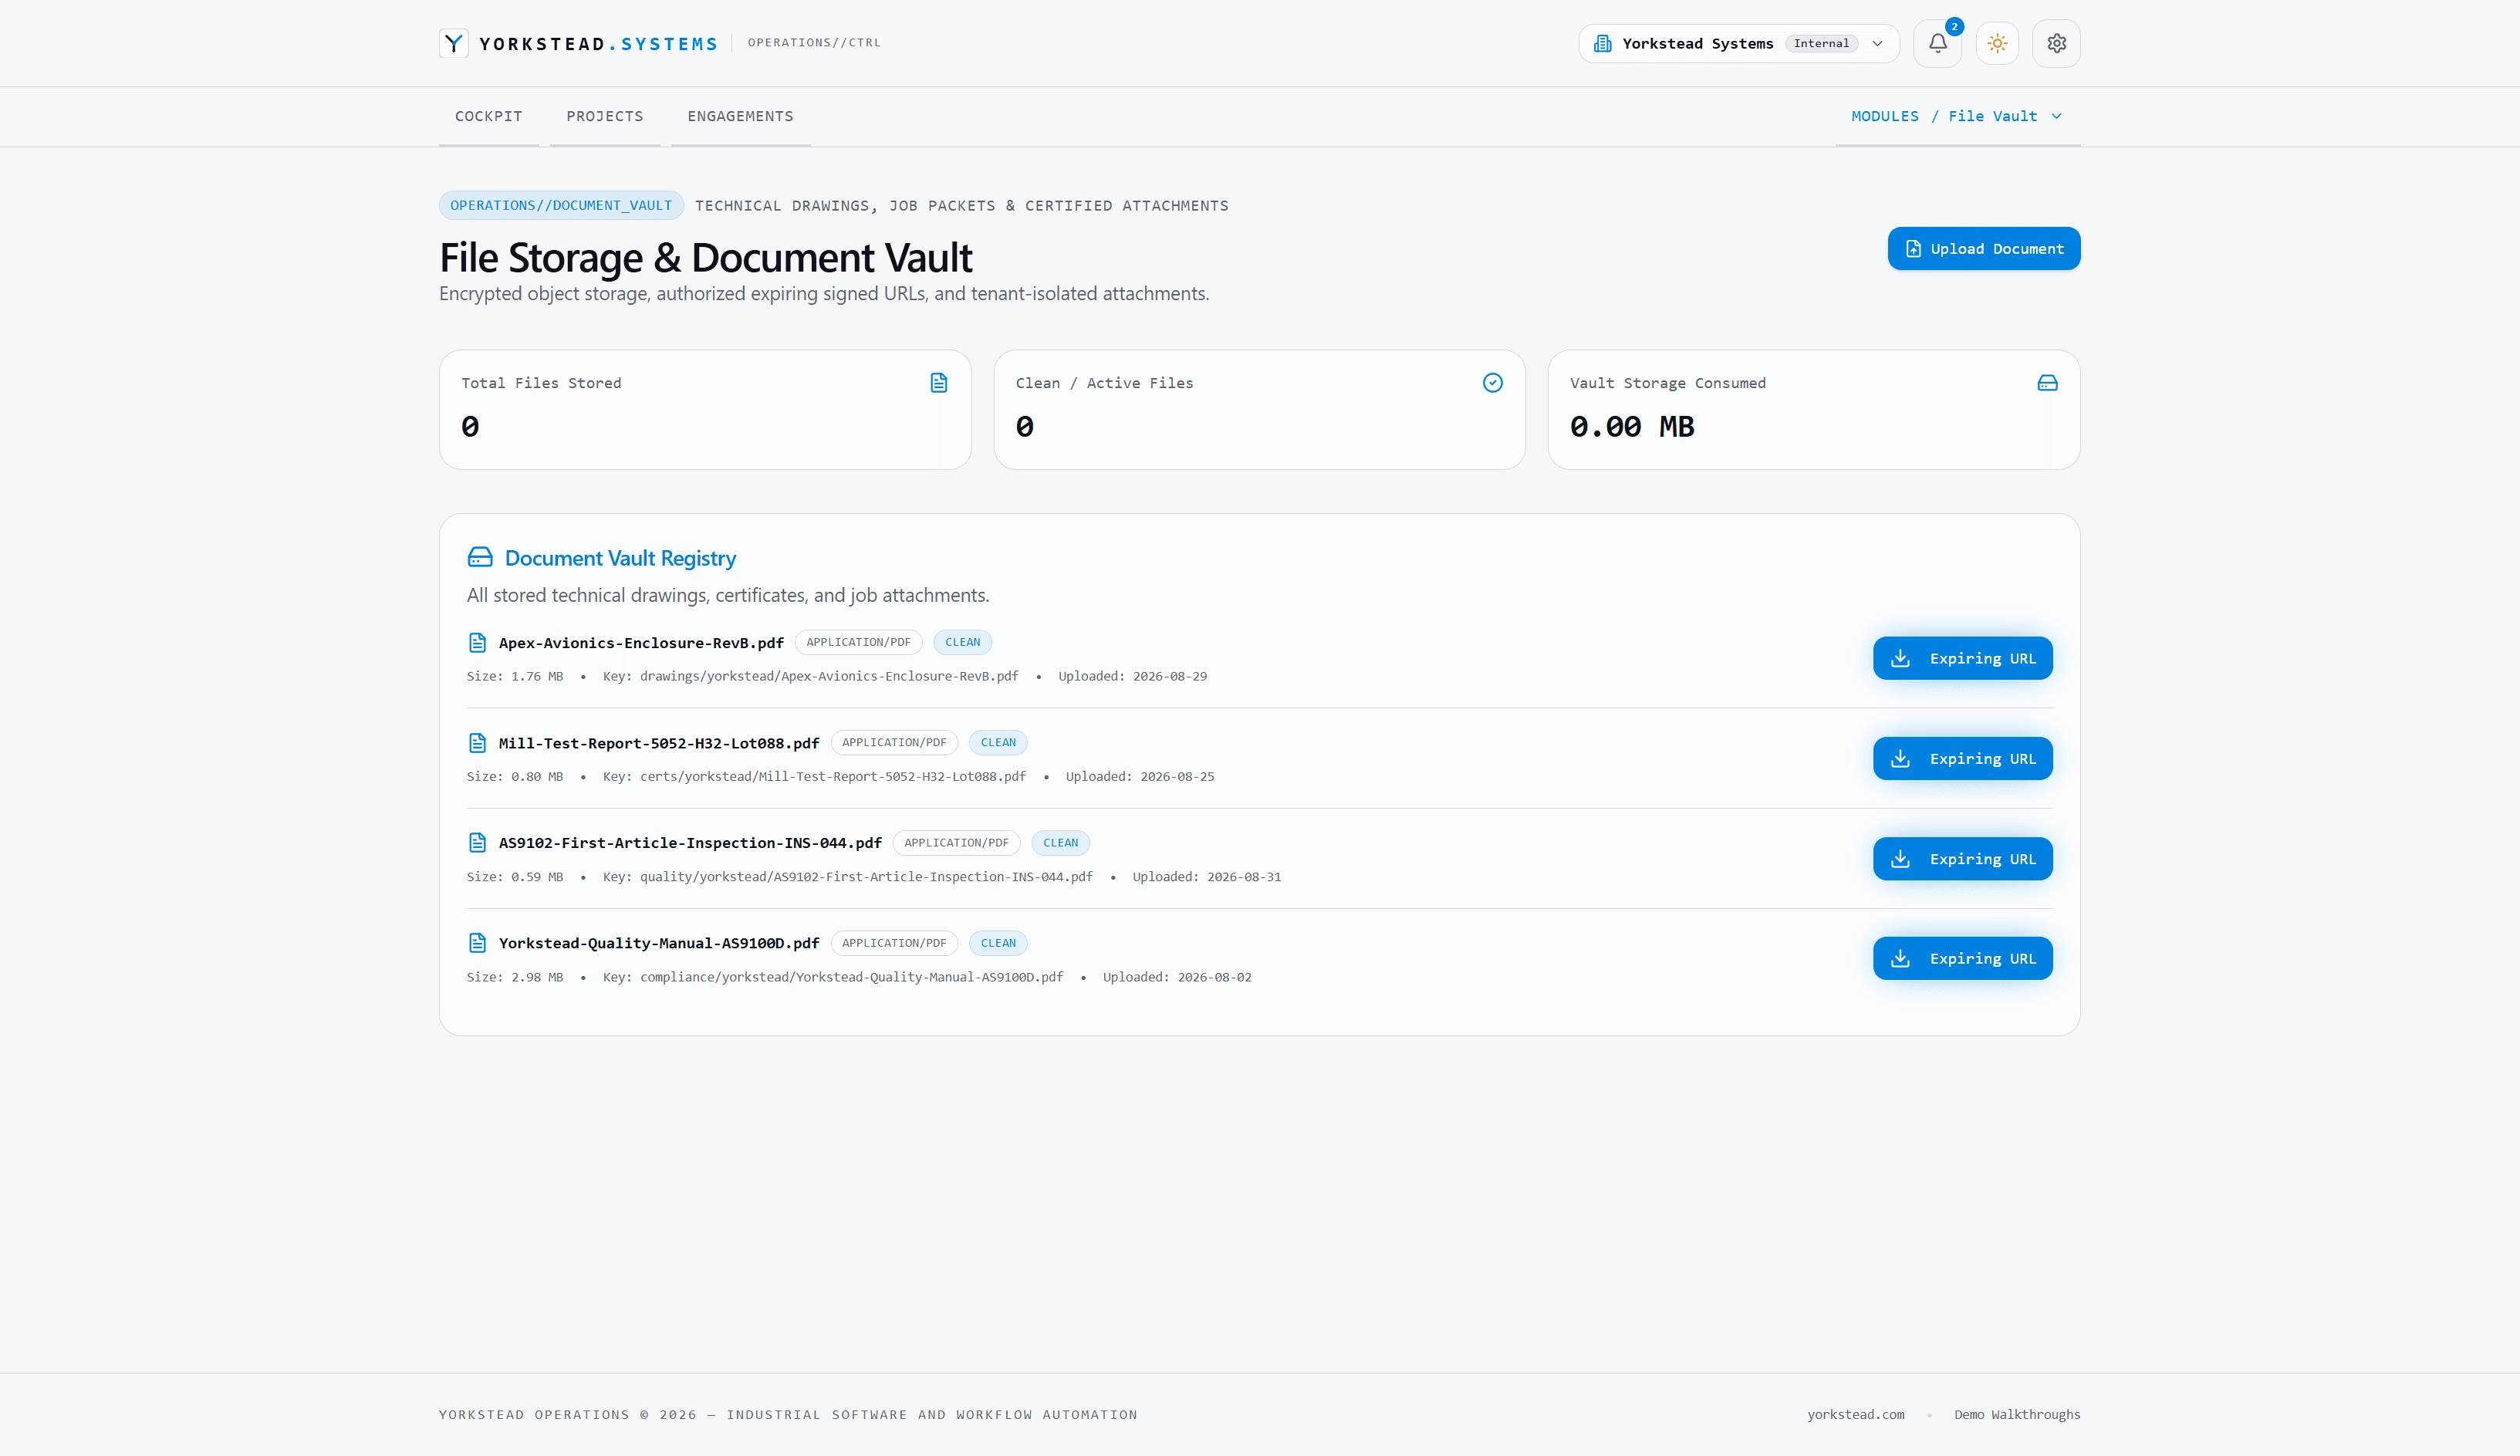
Task: Open the yorkstead.com footer link
Action: click(x=1855, y=1414)
